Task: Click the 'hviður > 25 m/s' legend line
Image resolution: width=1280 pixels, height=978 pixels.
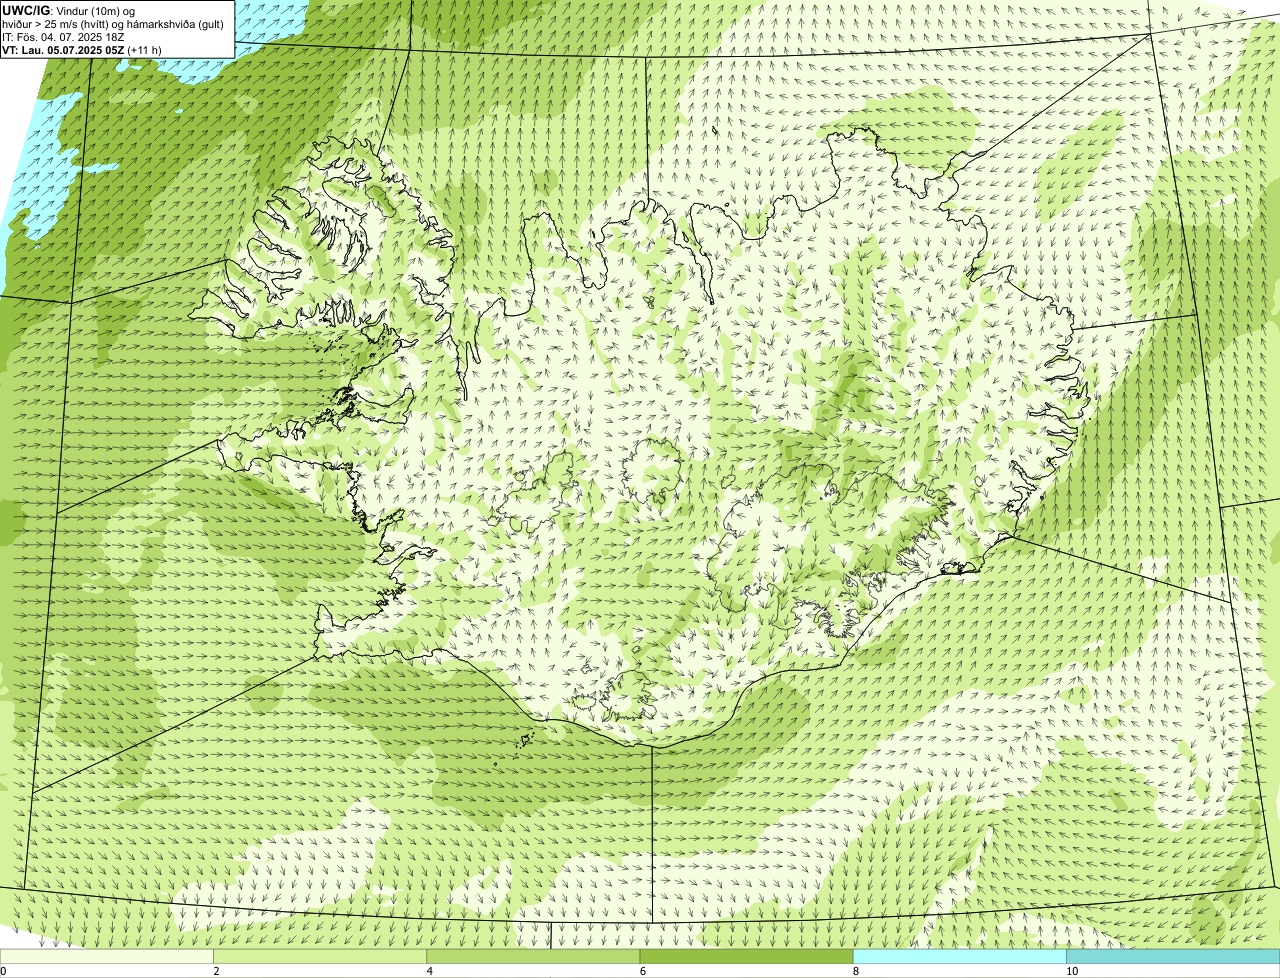Action: (113, 24)
